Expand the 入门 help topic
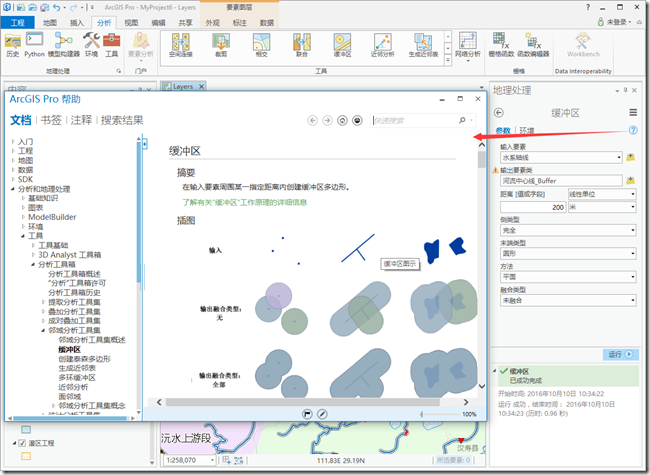Viewport: 650px width, 475px height. [13, 141]
